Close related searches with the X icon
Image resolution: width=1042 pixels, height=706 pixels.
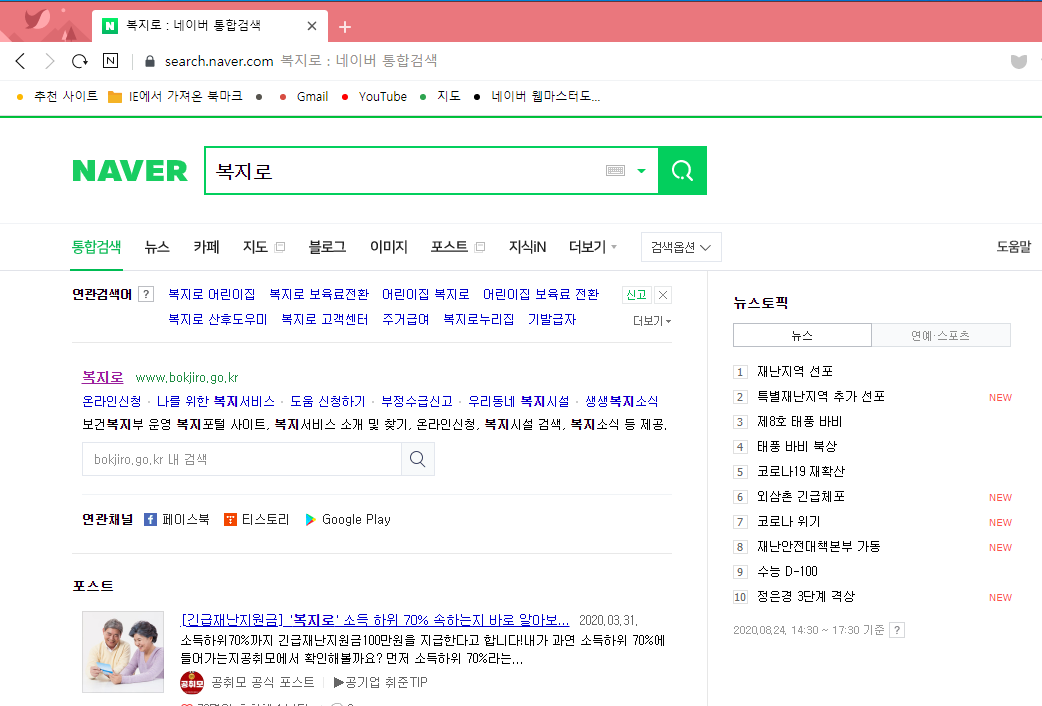(x=663, y=294)
